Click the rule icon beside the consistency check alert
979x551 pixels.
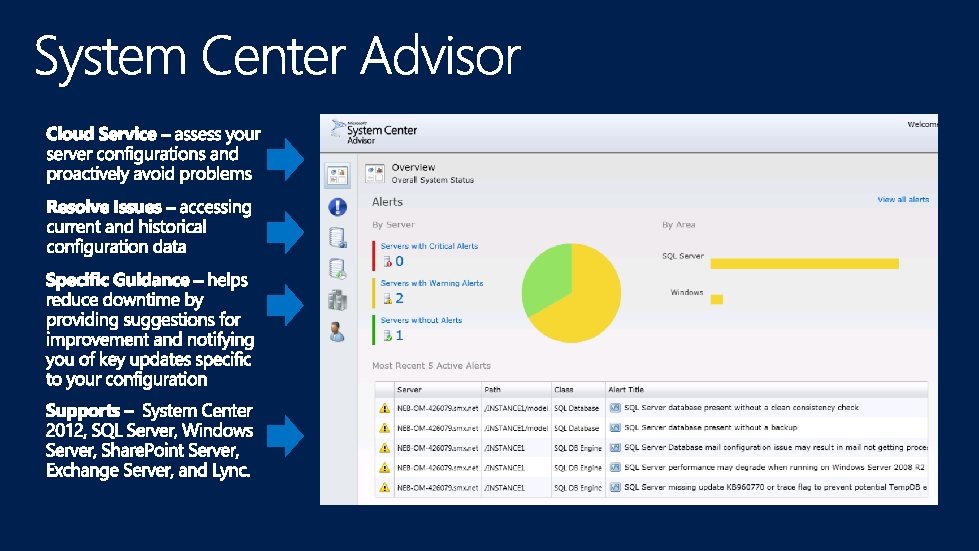[615, 408]
